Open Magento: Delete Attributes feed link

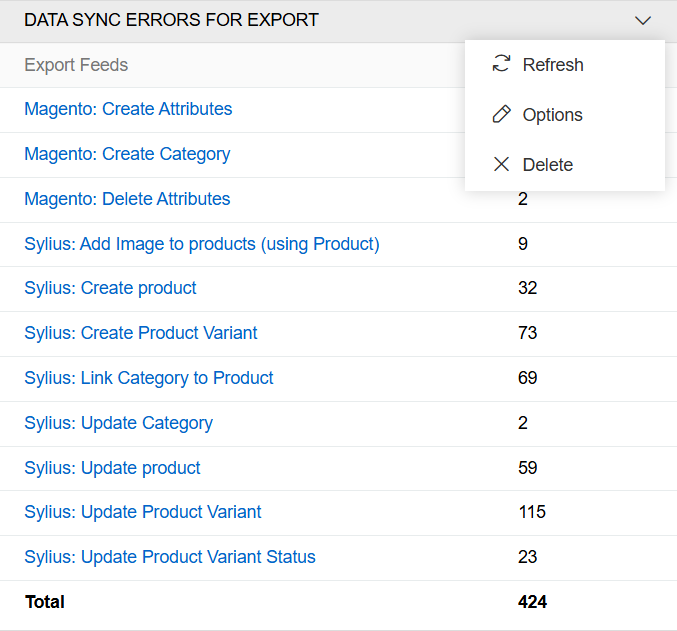click(x=127, y=199)
